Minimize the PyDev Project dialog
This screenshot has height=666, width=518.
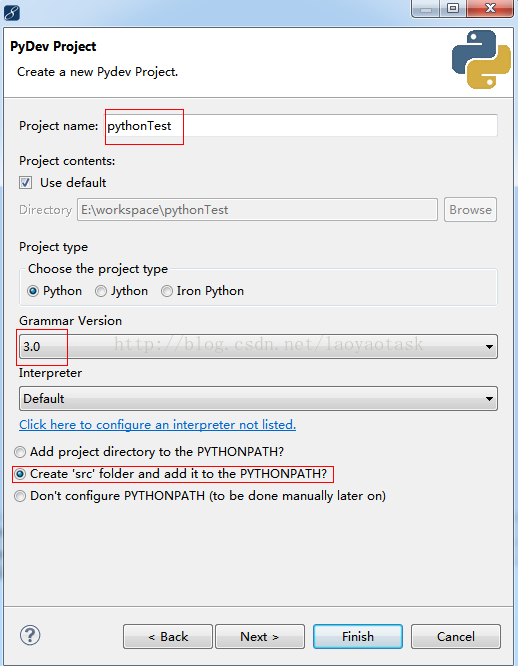point(426,8)
